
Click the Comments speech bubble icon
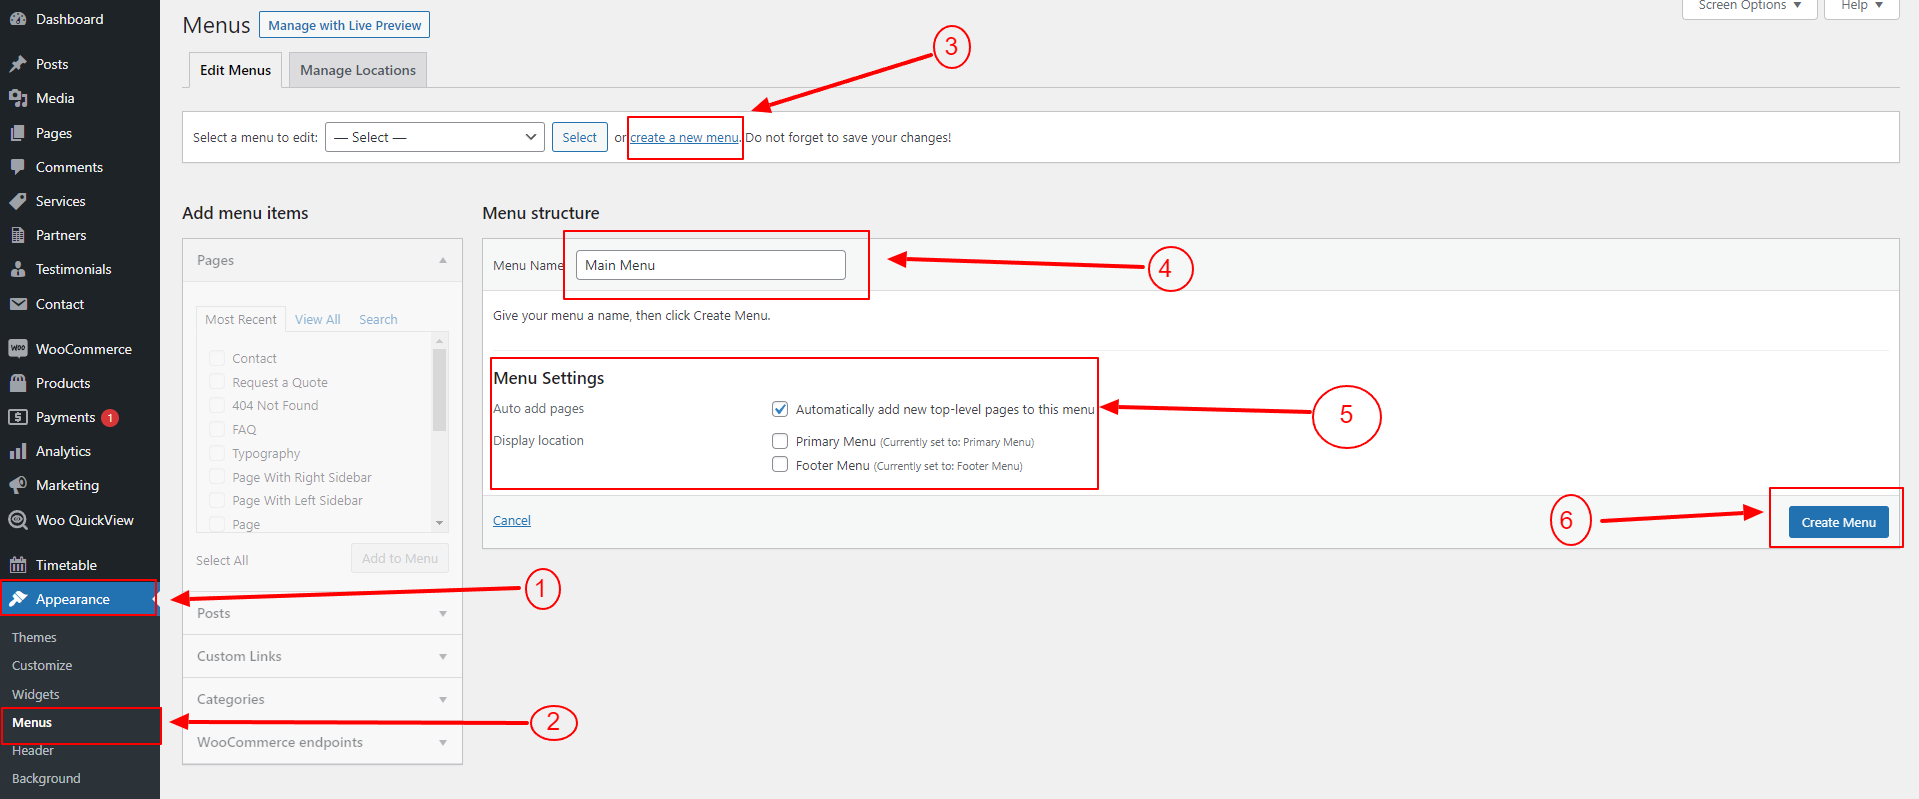click(x=18, y=167)
